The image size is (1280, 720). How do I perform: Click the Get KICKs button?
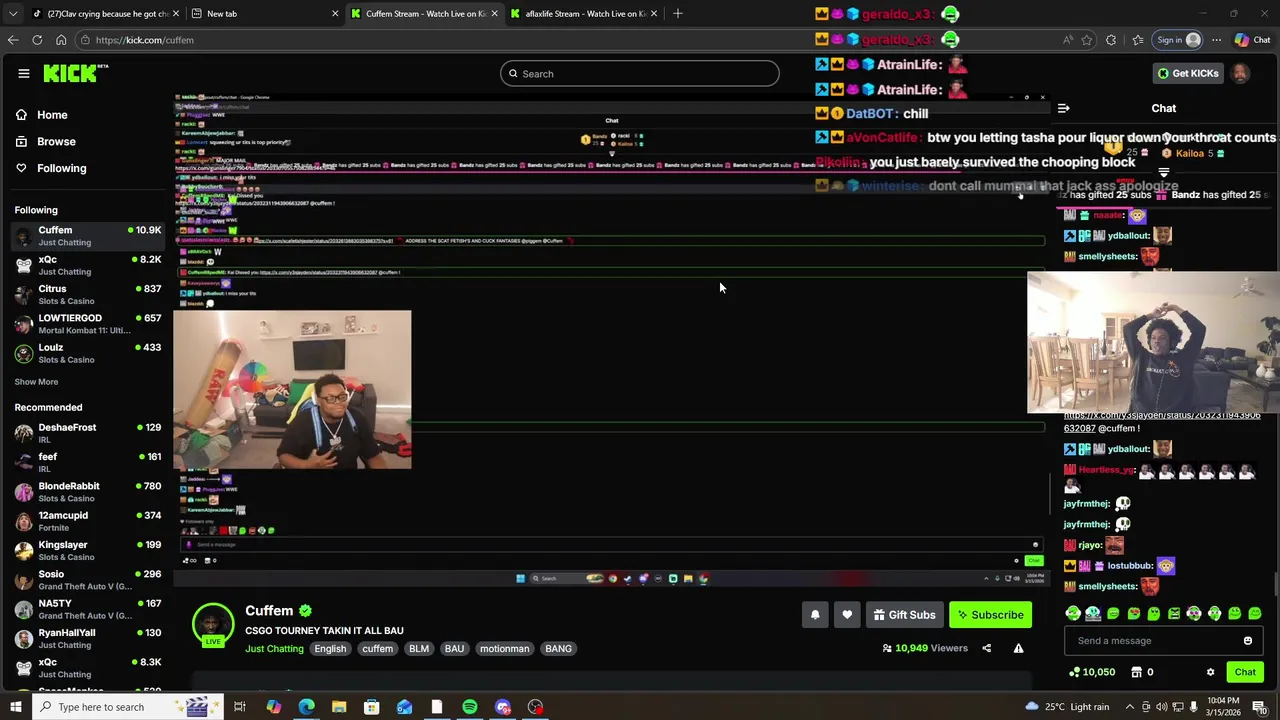coord(1187,73)
